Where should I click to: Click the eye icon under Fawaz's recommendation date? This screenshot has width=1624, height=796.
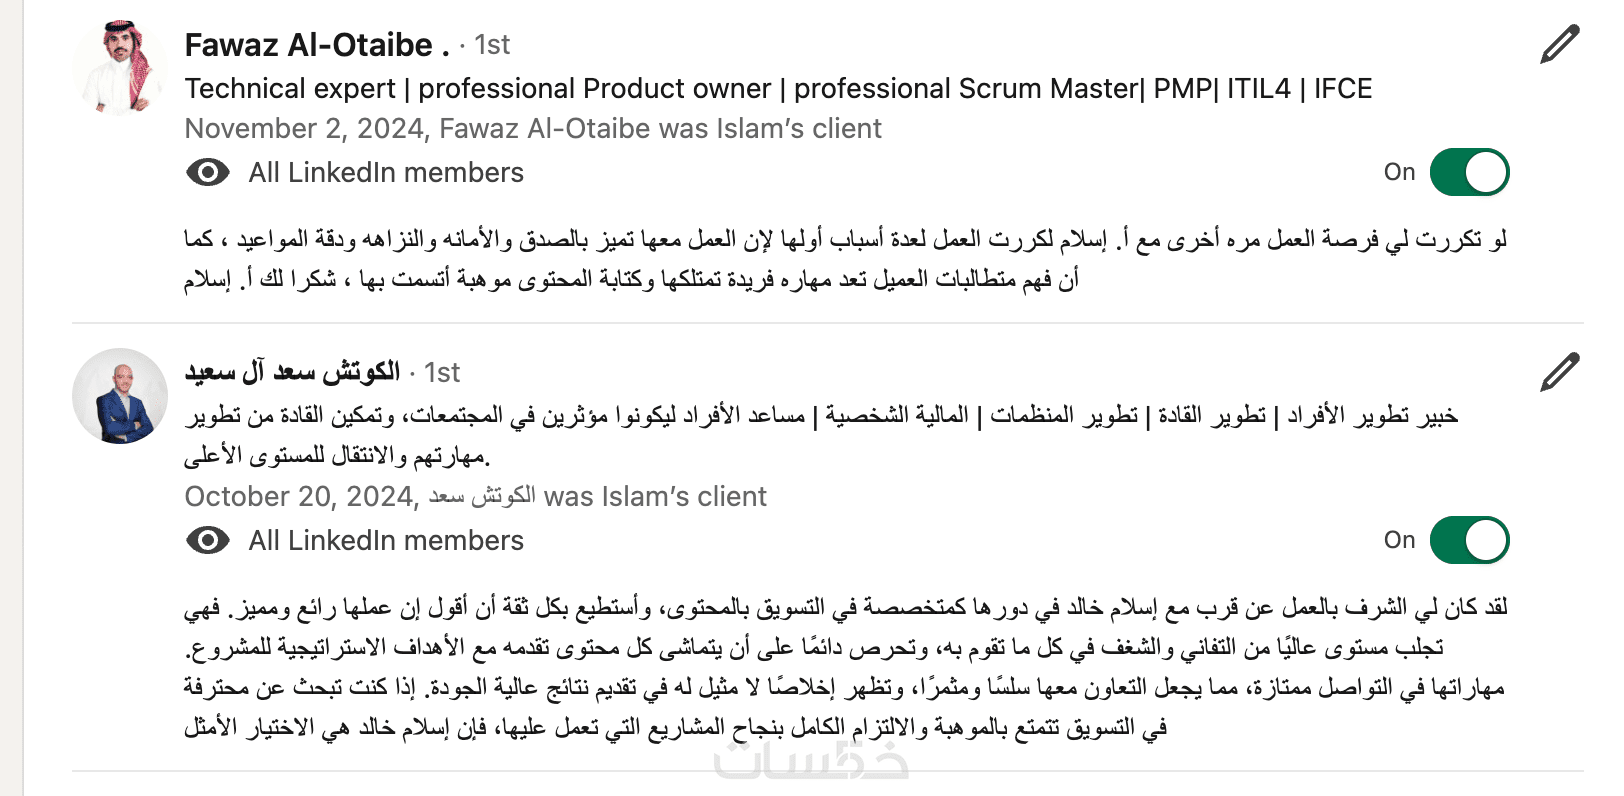208,173
